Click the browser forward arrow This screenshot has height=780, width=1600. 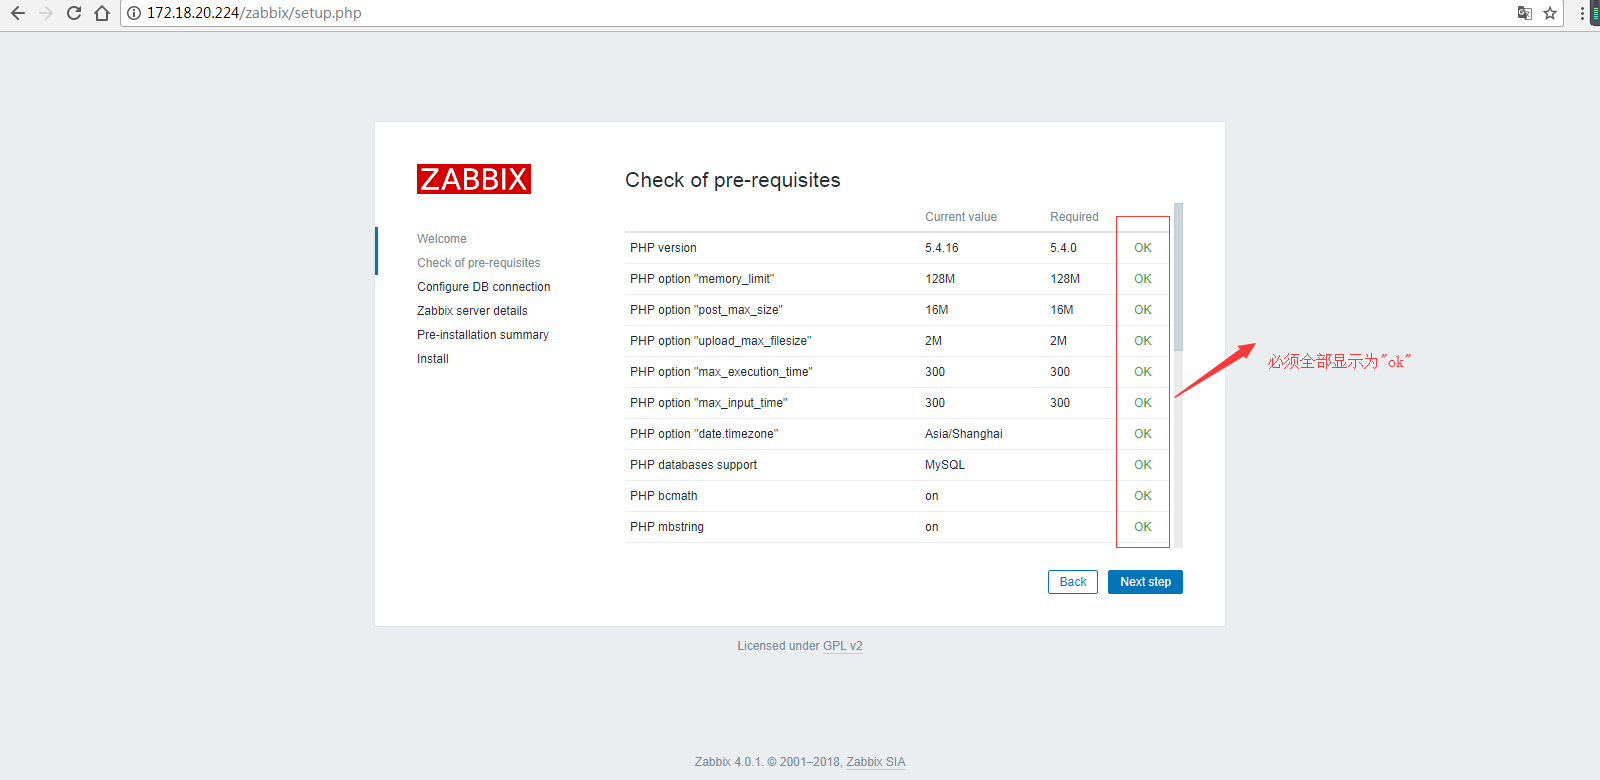(x=46, y=13)
